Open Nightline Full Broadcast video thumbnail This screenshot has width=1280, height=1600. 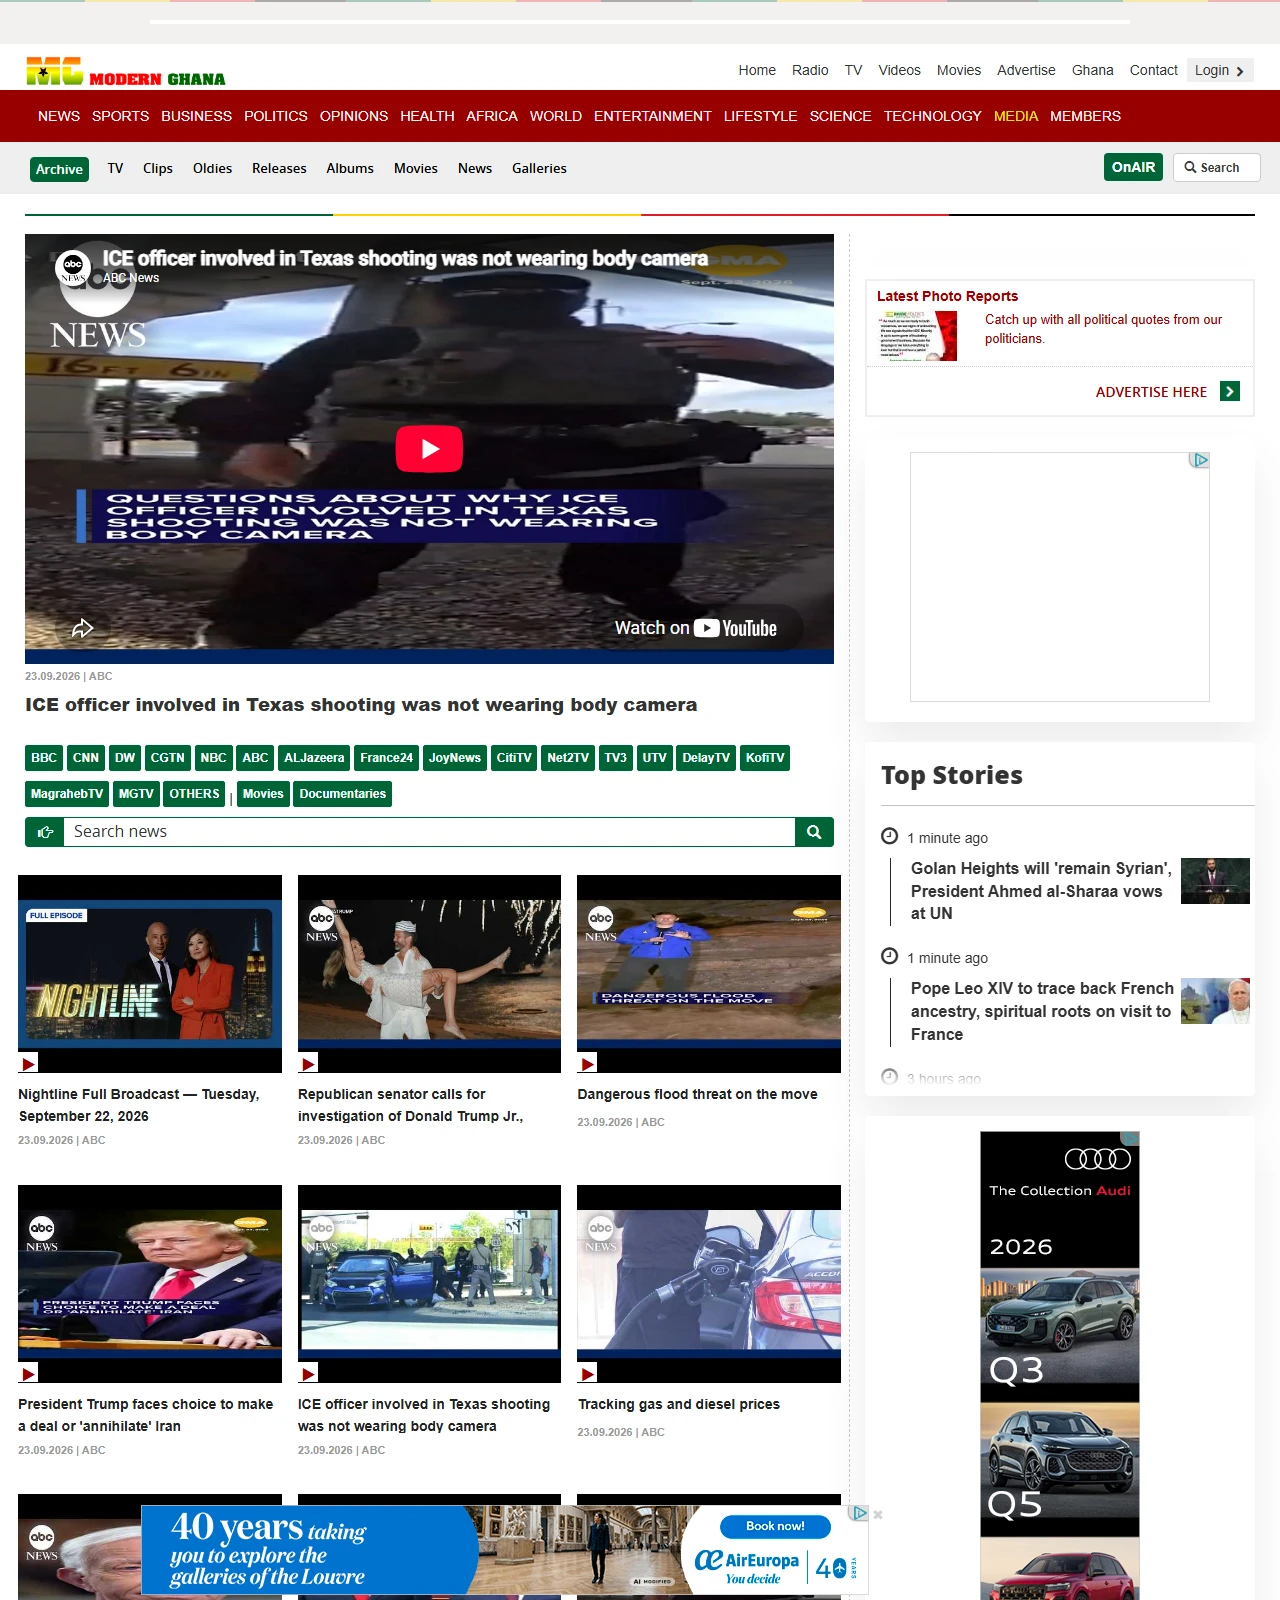150,974
